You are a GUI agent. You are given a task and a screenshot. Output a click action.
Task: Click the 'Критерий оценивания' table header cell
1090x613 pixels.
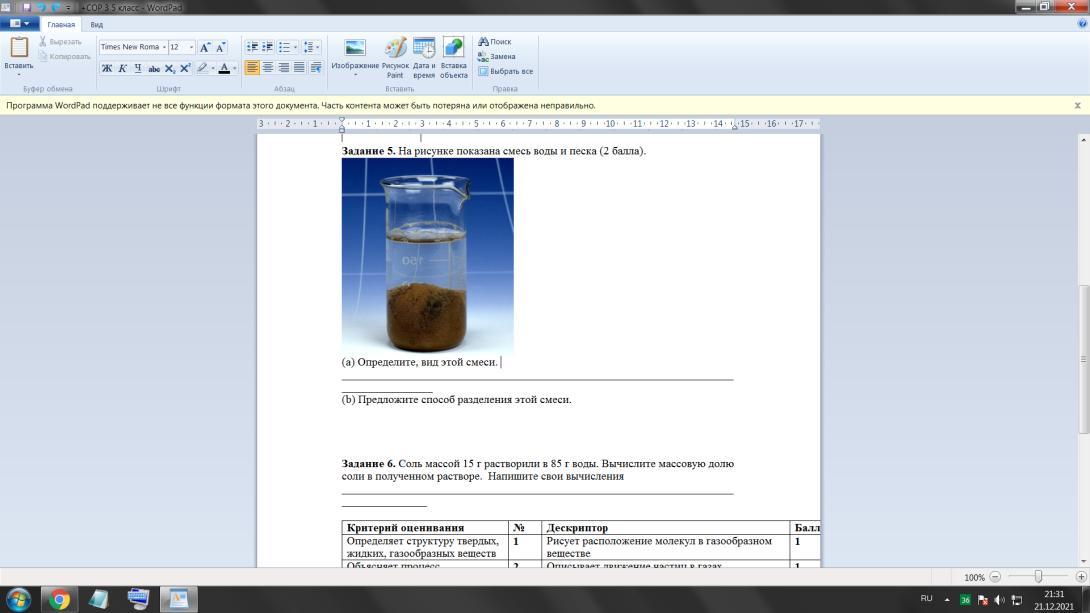pyautogui.click(x=425, y=528)
